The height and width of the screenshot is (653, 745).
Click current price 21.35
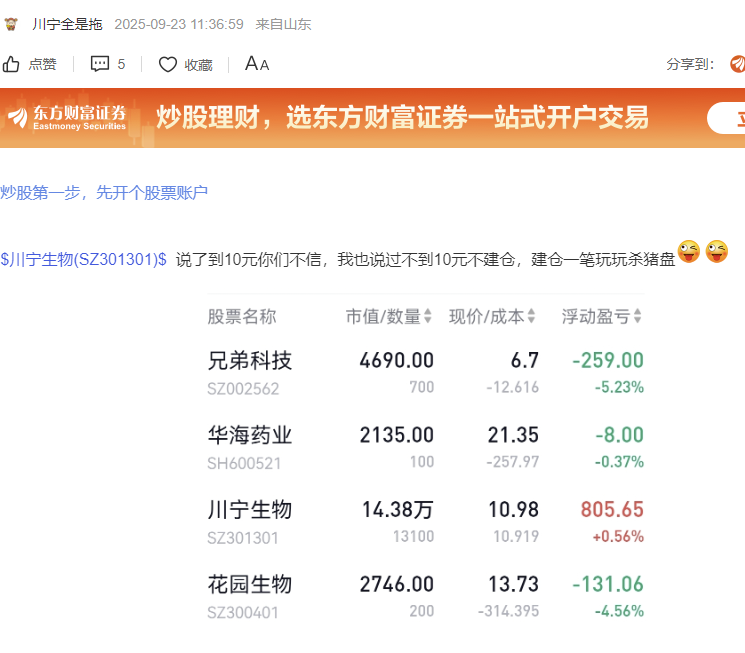[514, 435]
